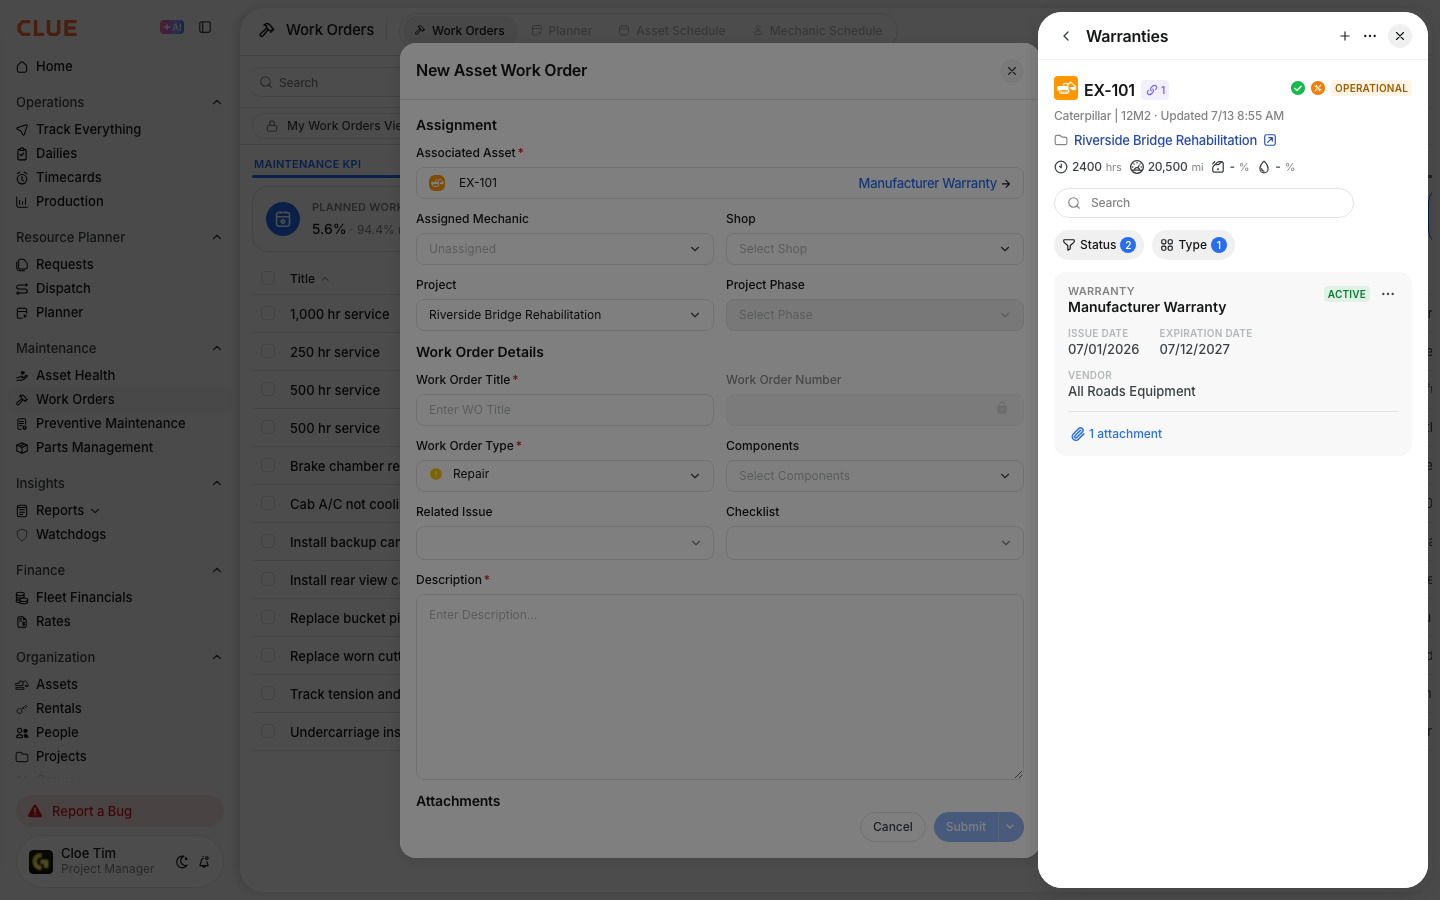Select checkbox for 1,000 hr service row
The image size is (1440, 900).
(x=268, y=314)
